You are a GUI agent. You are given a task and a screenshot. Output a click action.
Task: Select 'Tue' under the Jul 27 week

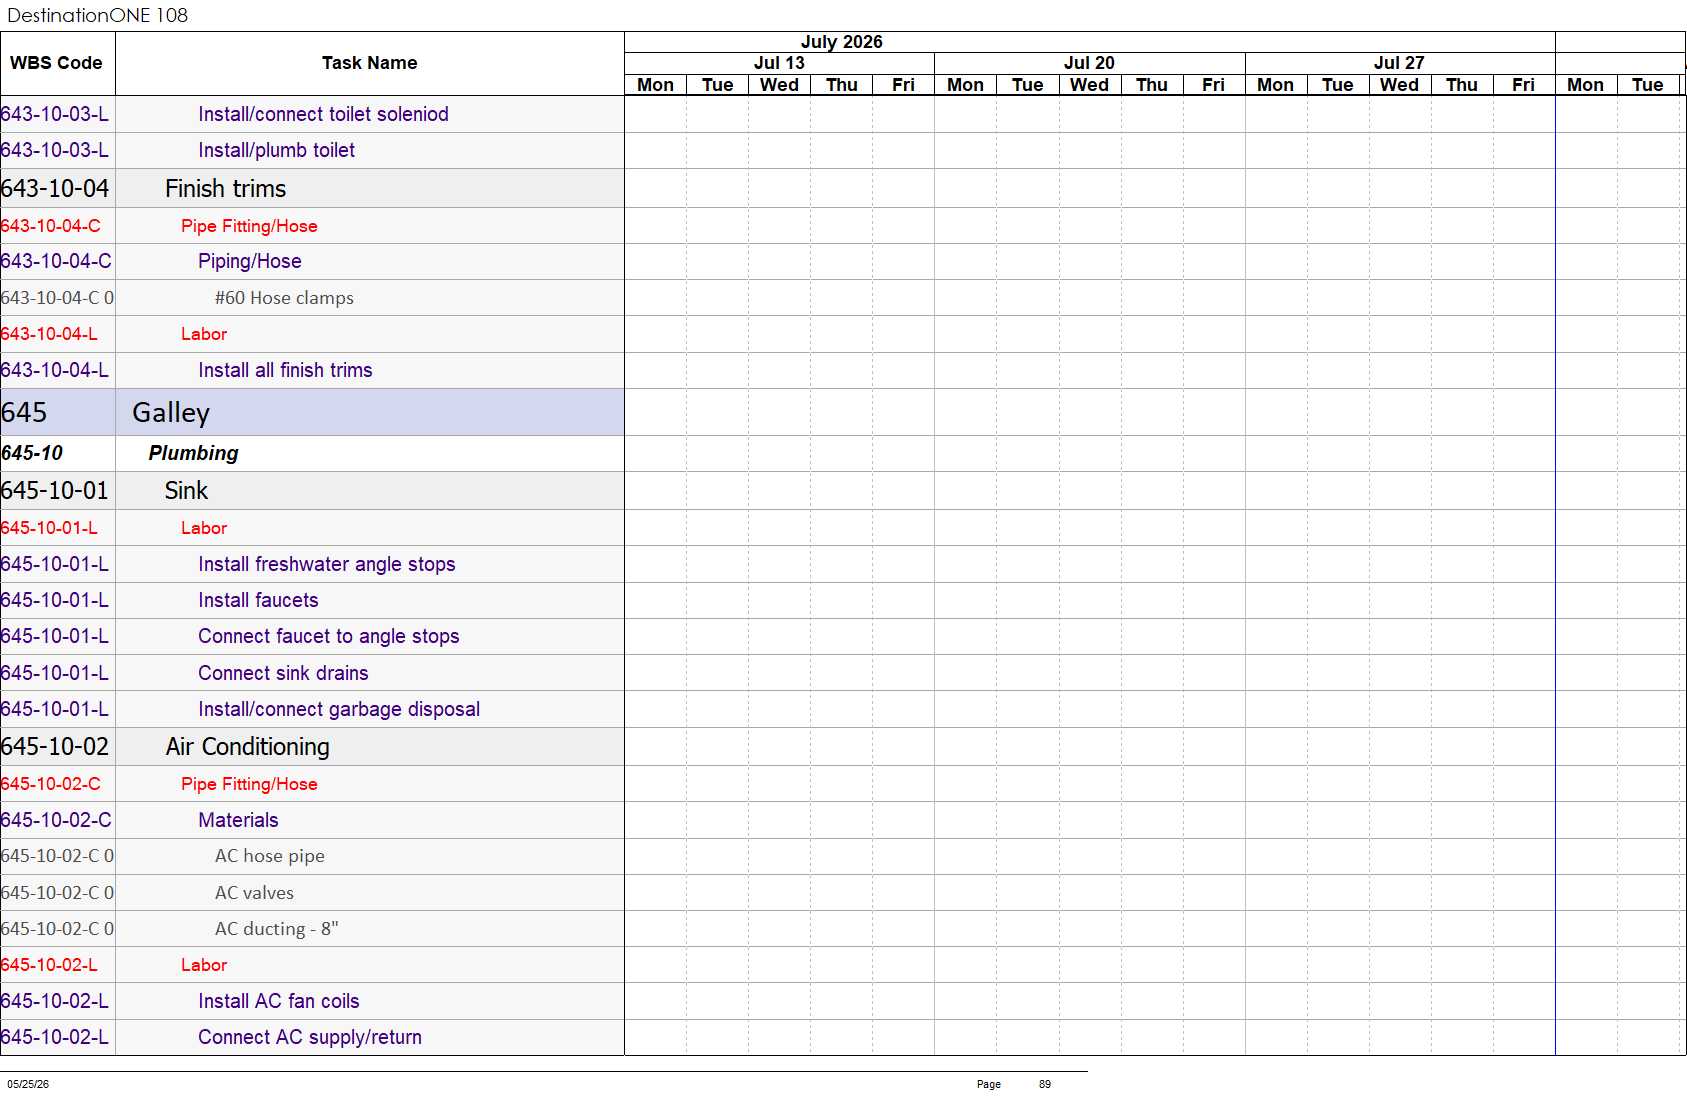click(x=1337, y=85)
